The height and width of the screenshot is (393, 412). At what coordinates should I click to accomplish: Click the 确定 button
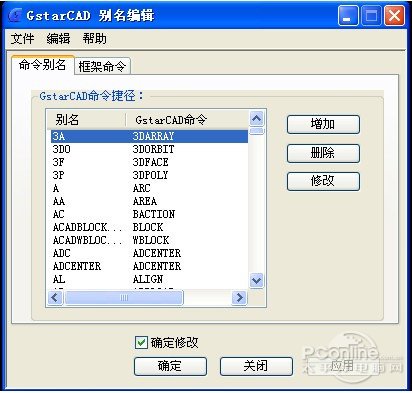[170, 366]
